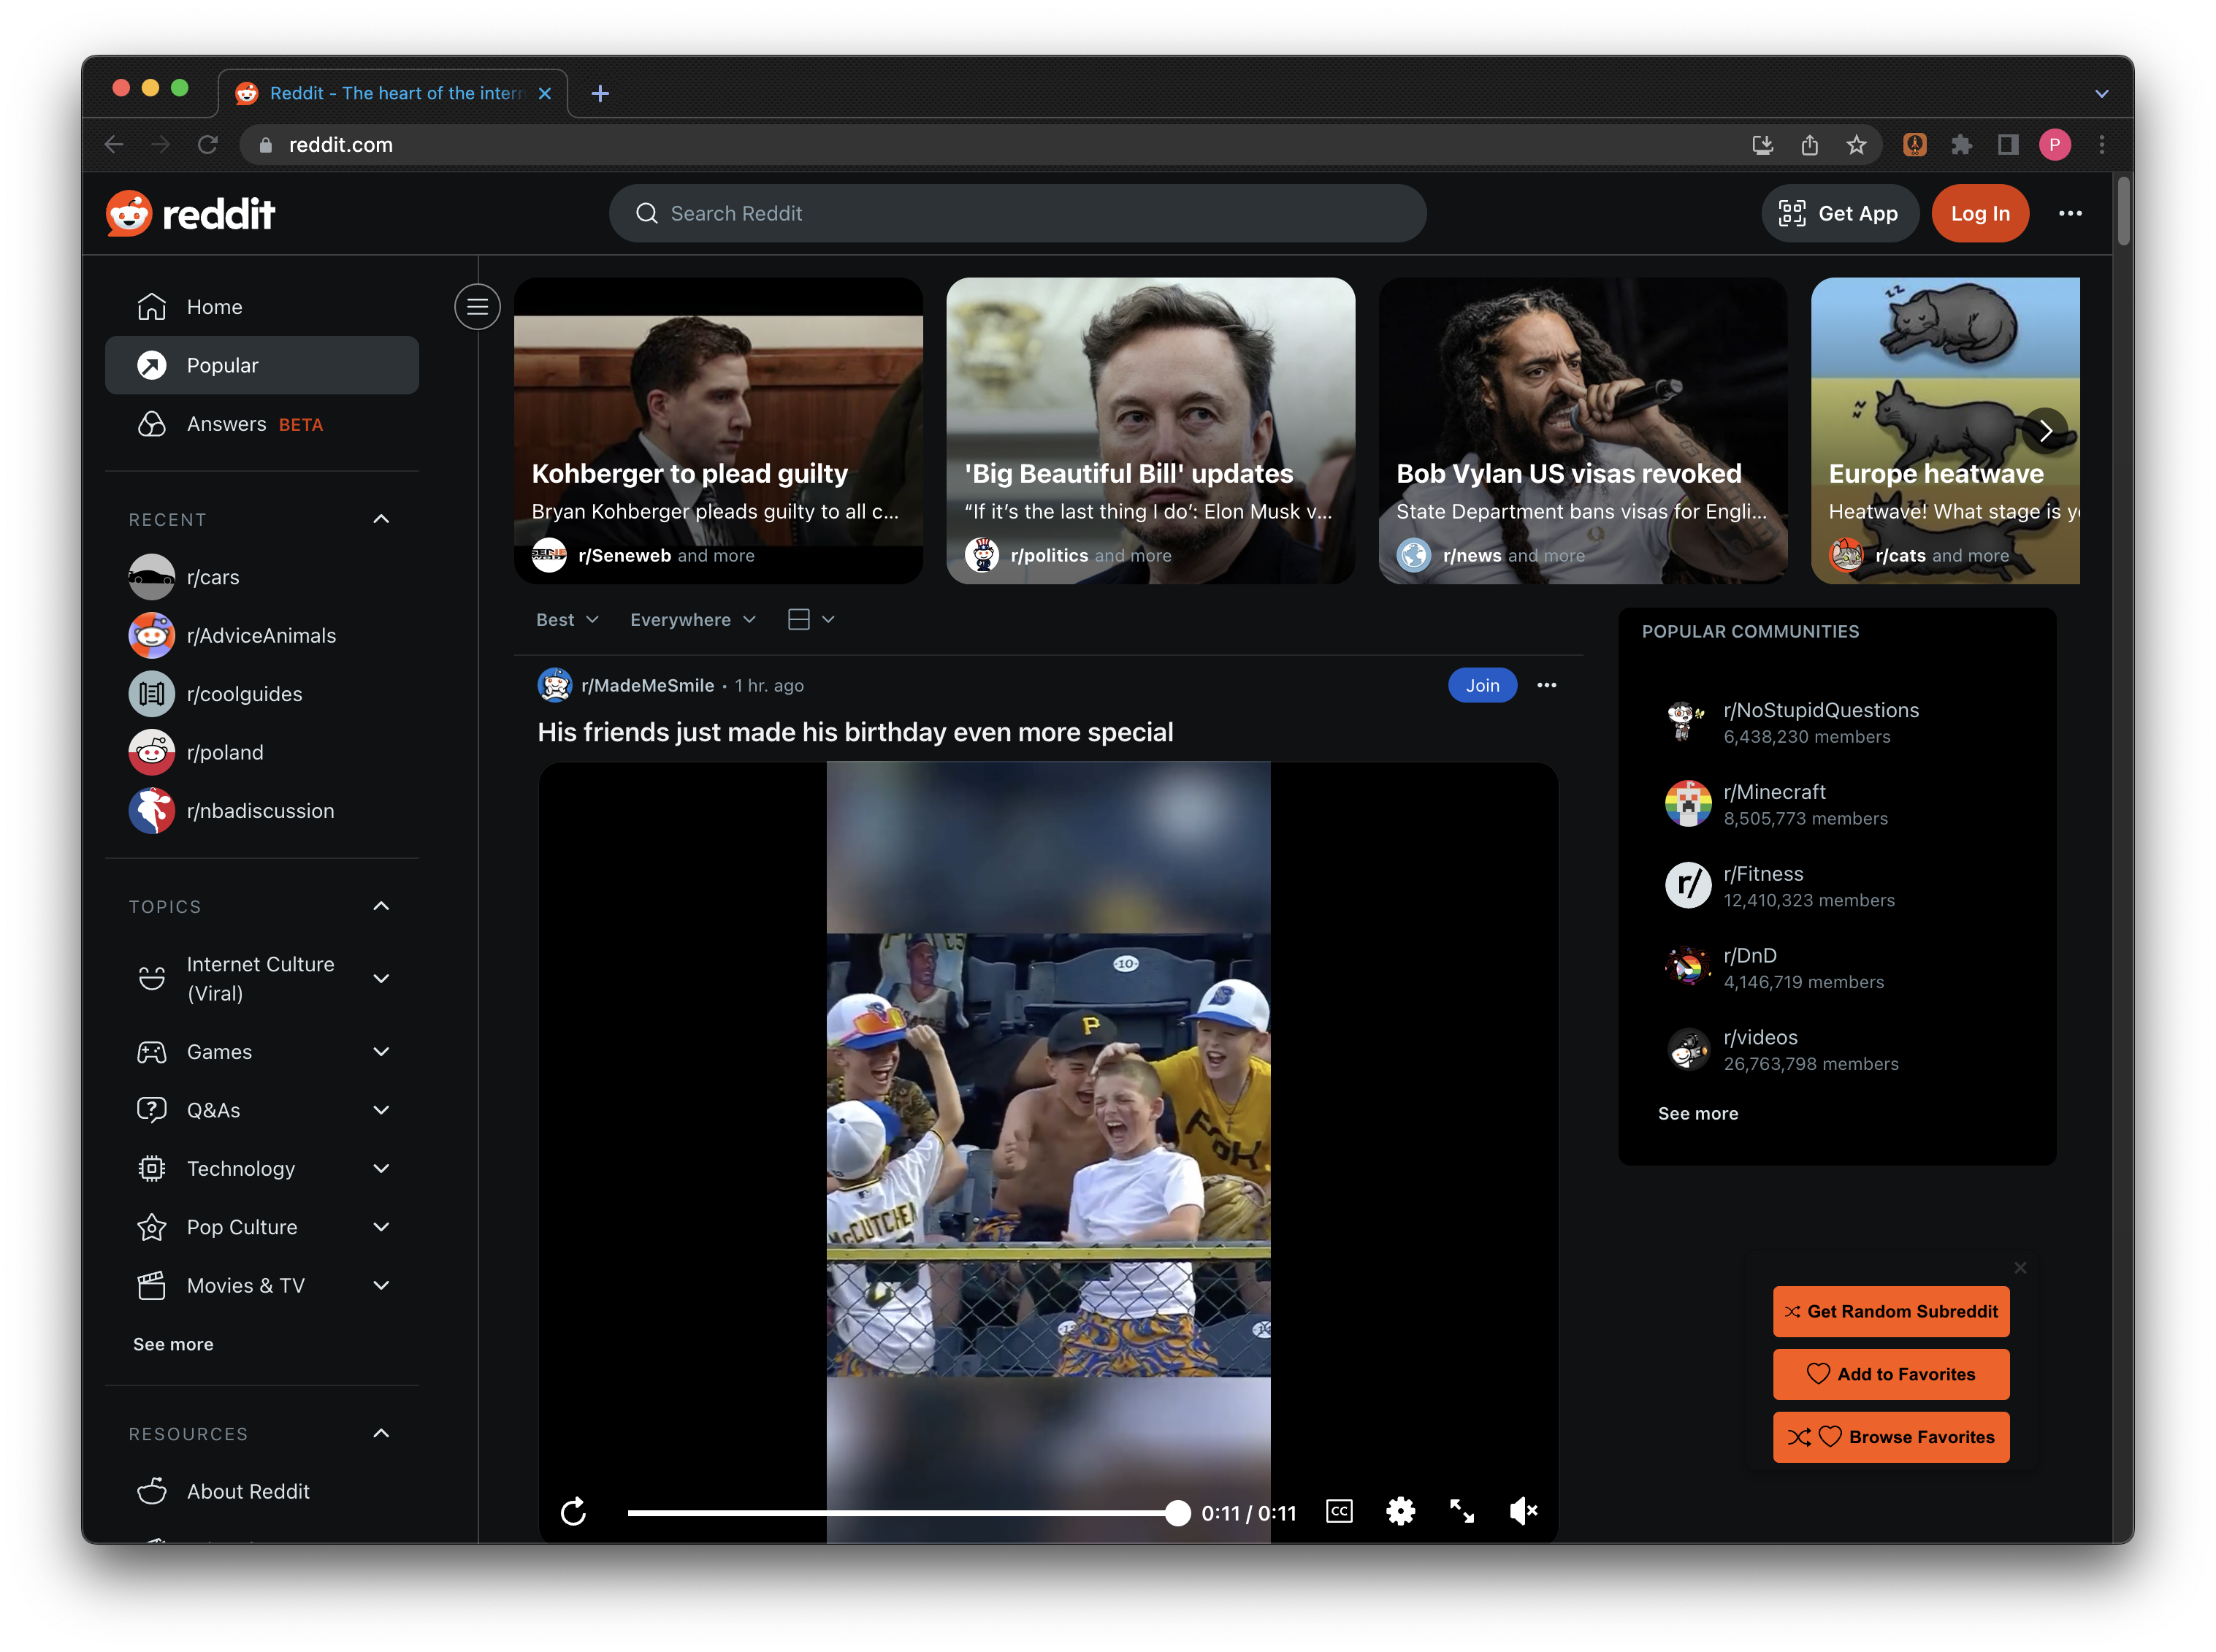Open the Everywhere location dropdown
The height and width of the screenshot is (1652, 2216).
[x=692, y=620]
